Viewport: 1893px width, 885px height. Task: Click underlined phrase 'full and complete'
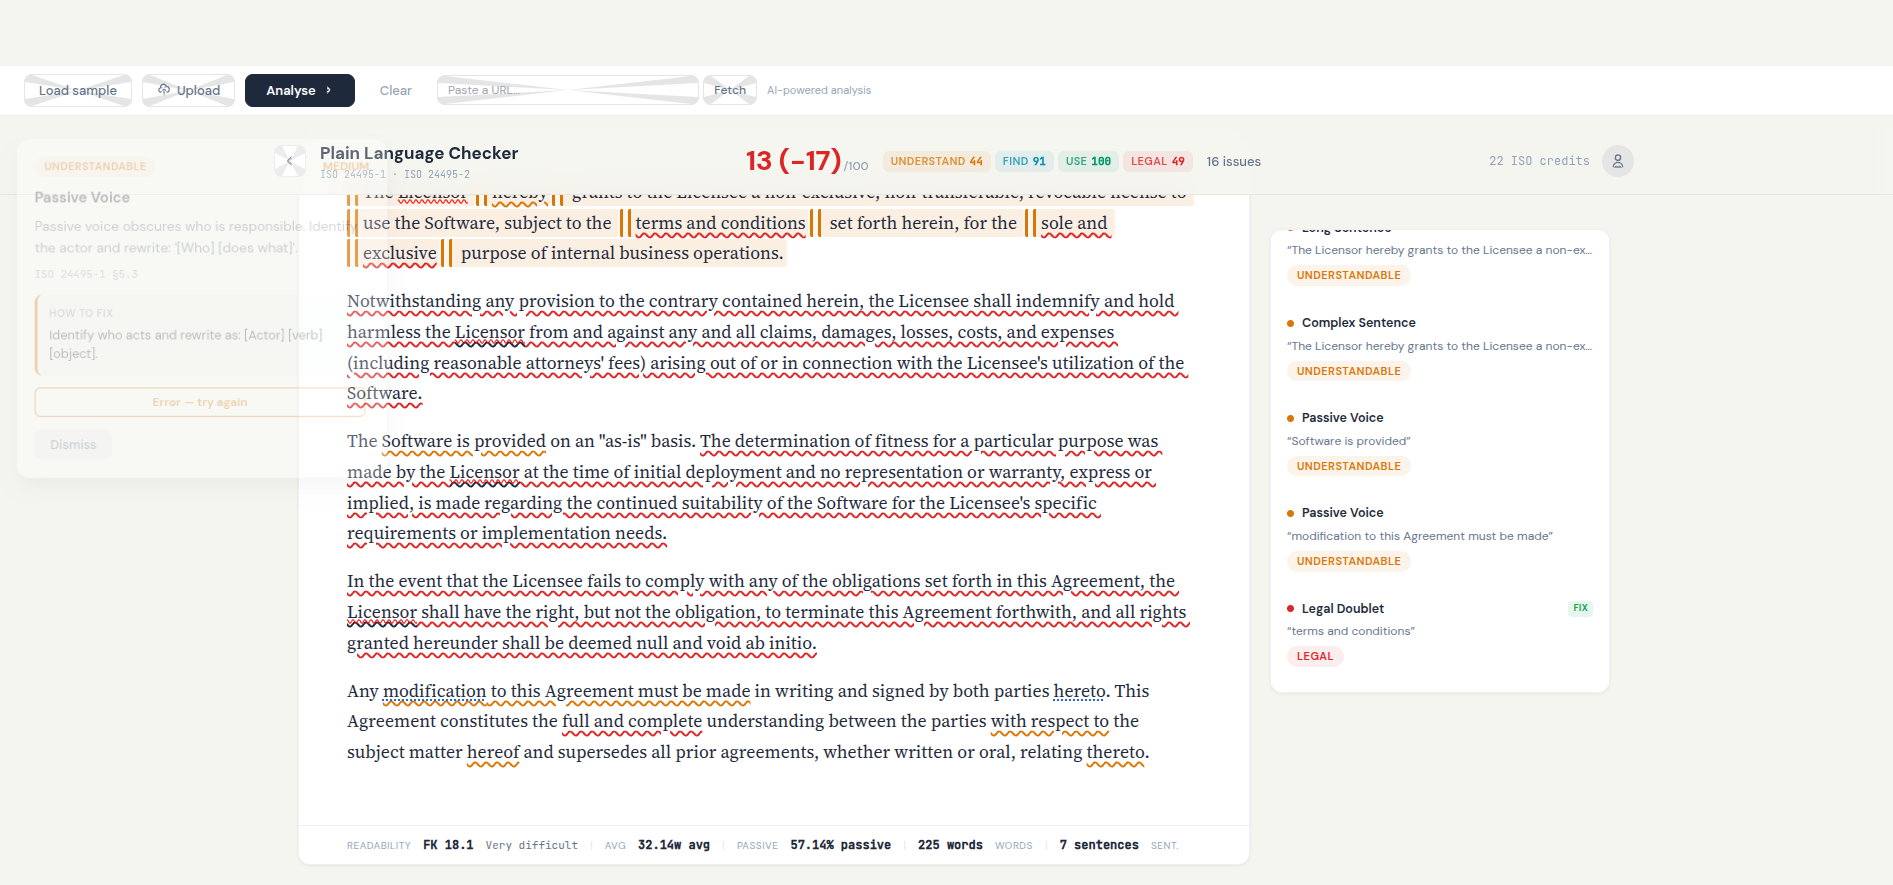coord(632,721)
